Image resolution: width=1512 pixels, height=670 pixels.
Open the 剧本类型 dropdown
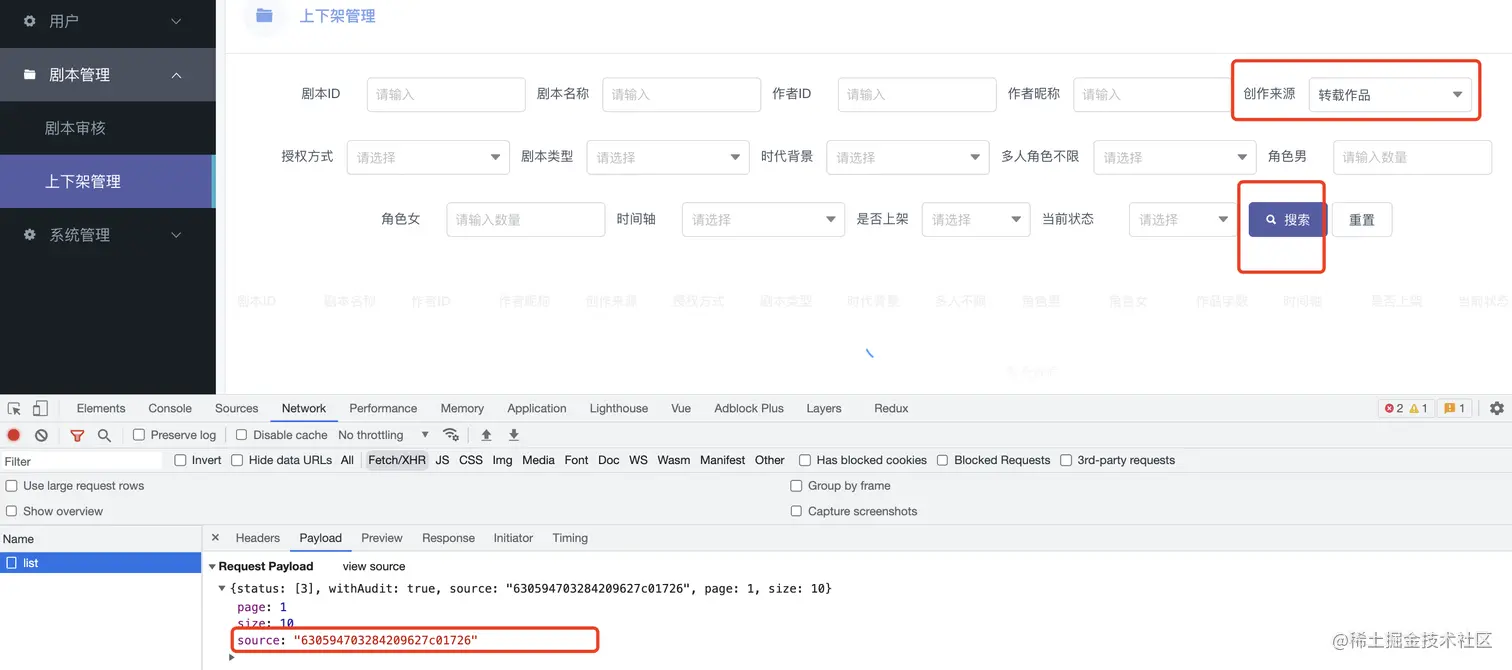click(x=668, y=157)
